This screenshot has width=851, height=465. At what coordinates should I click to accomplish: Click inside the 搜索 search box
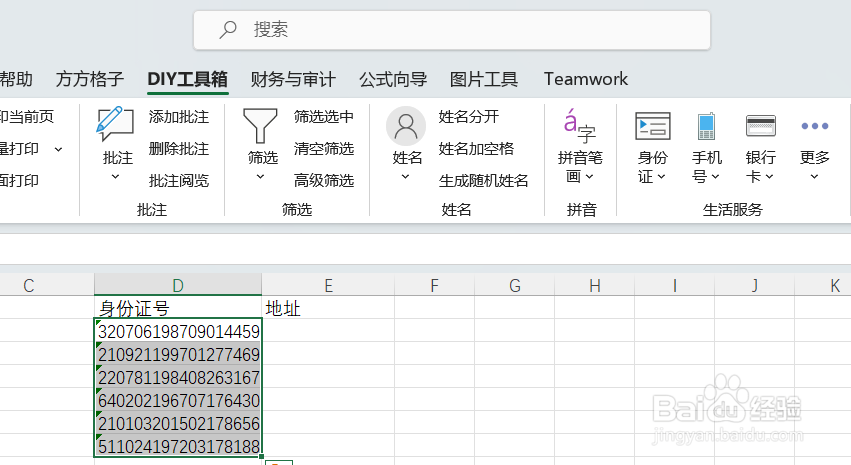(452, 30)
